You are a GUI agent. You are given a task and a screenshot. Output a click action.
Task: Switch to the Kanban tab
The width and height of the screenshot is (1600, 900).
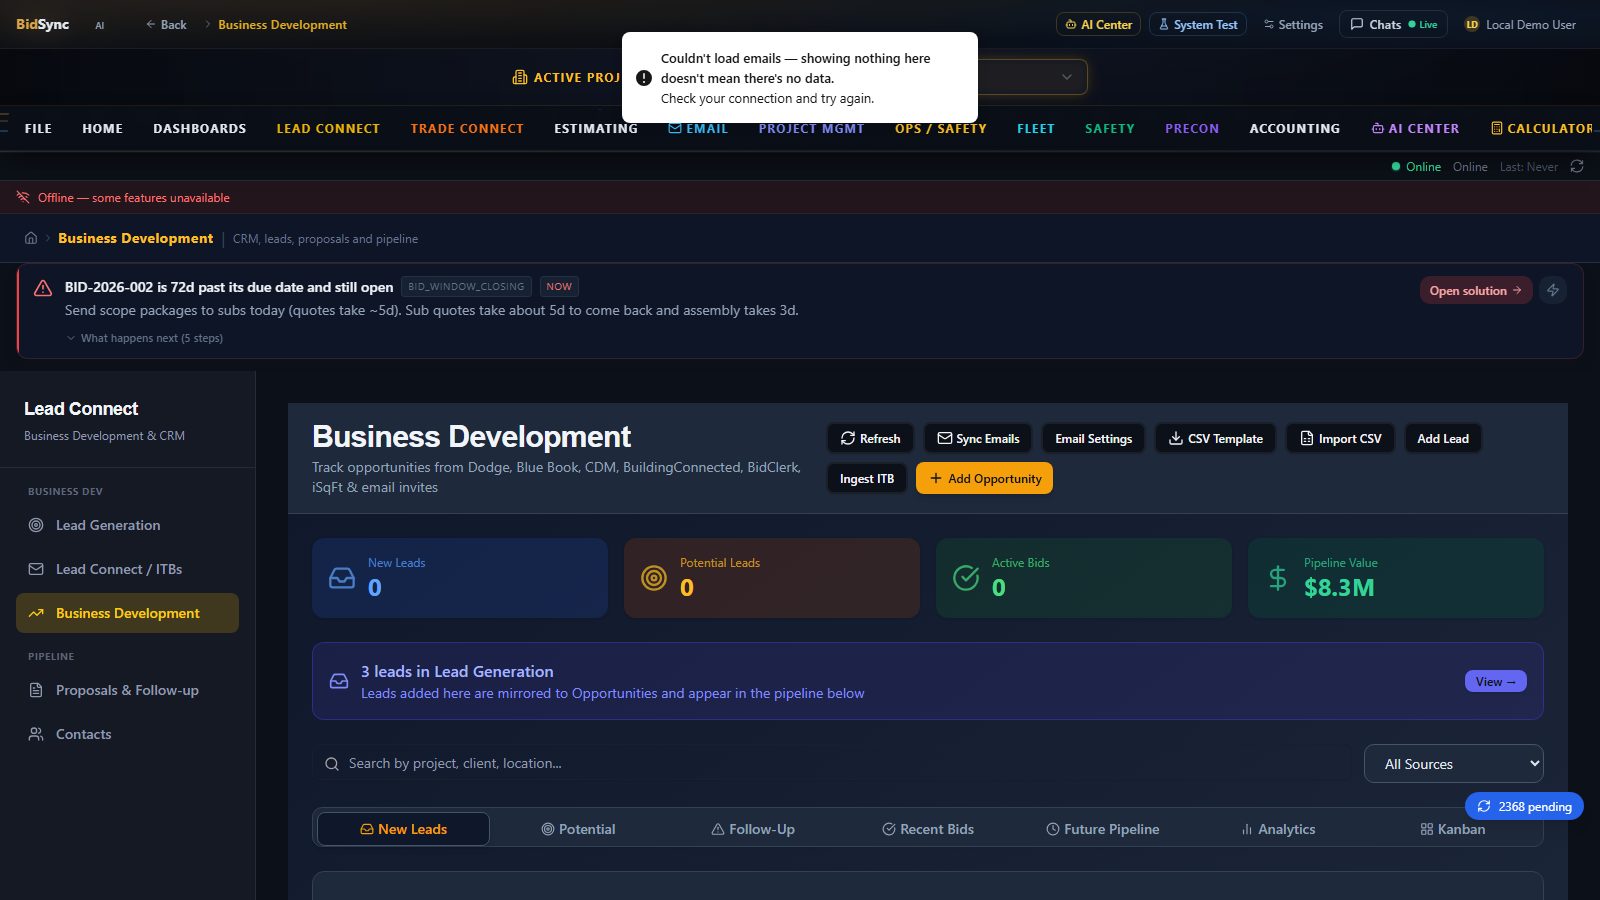[1453, 829]
